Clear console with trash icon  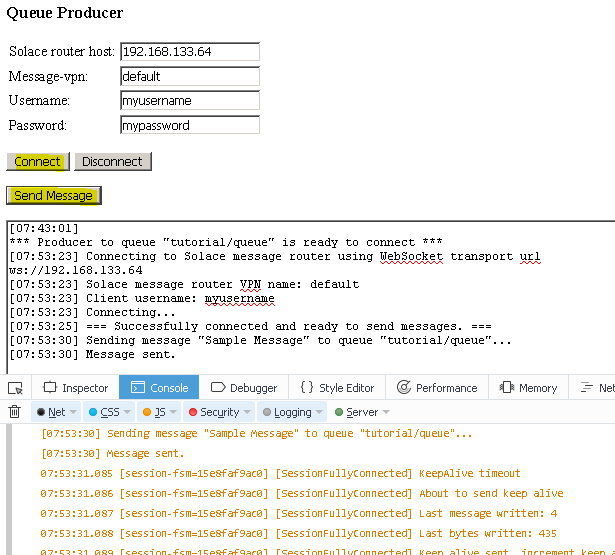click(x=15, y=412)
